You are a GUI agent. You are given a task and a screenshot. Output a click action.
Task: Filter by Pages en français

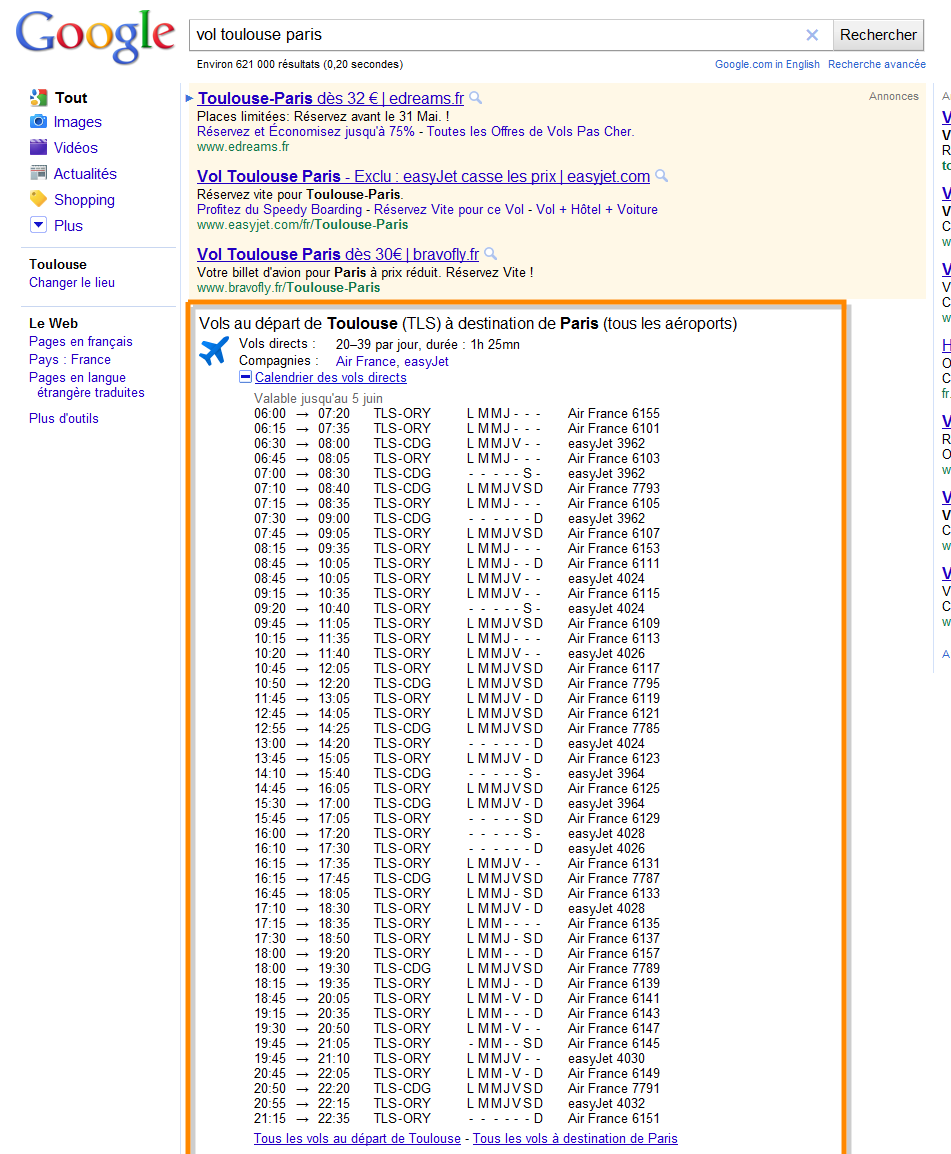pyautogui.click(x=80, y=341)
